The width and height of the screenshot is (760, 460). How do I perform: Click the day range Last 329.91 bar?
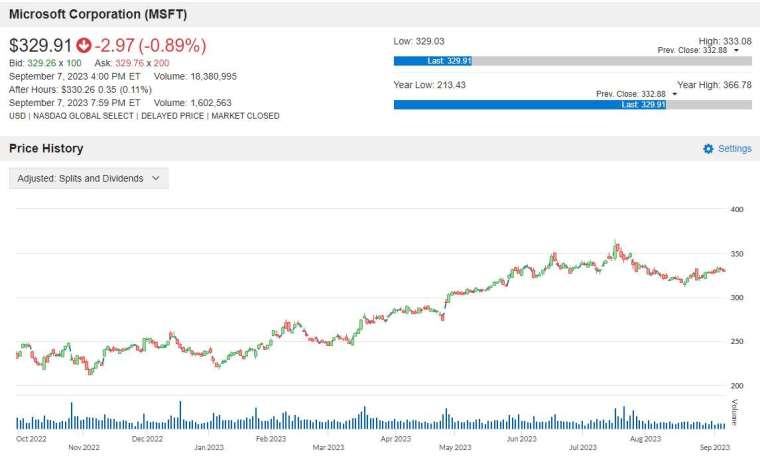click(432, 61)
